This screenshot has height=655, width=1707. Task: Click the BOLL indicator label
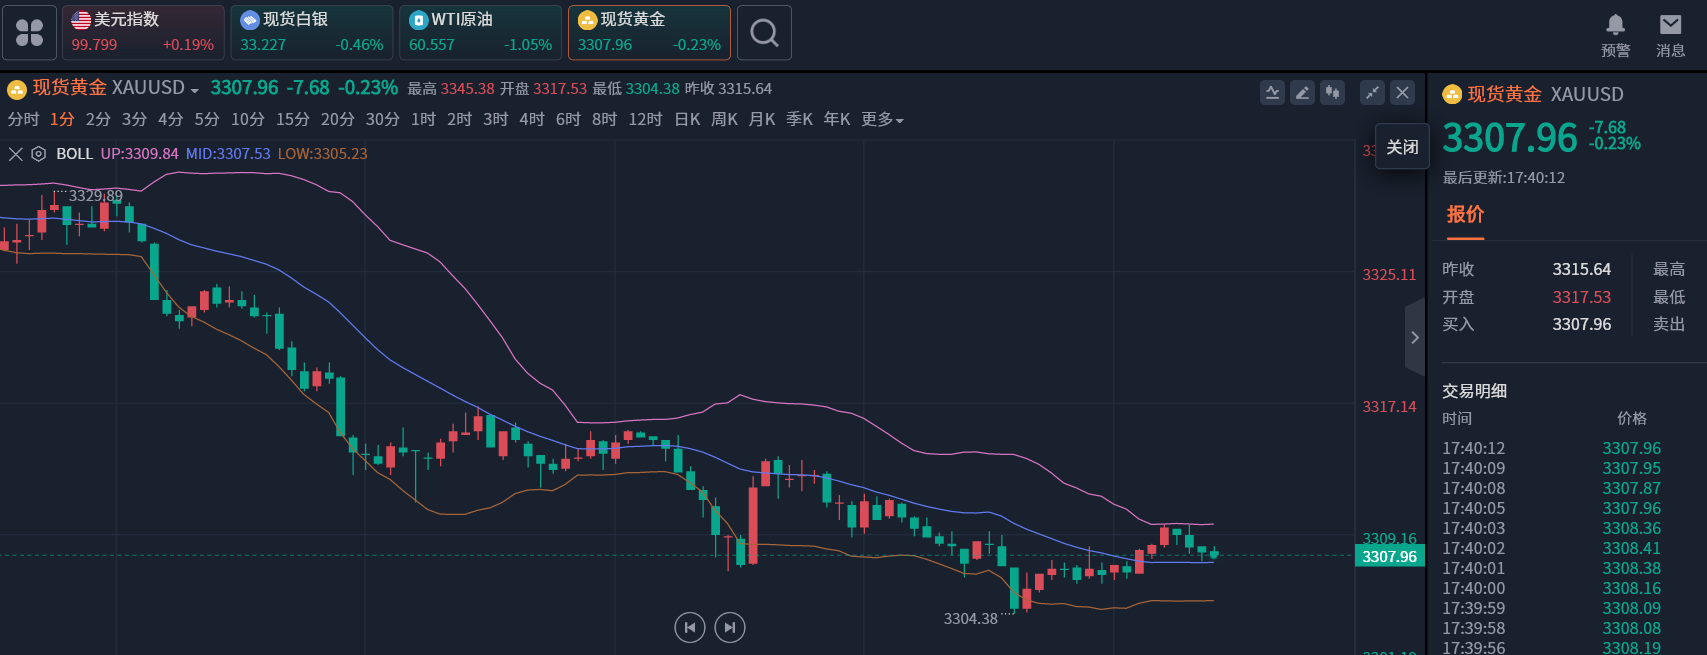tap(74, 154)
